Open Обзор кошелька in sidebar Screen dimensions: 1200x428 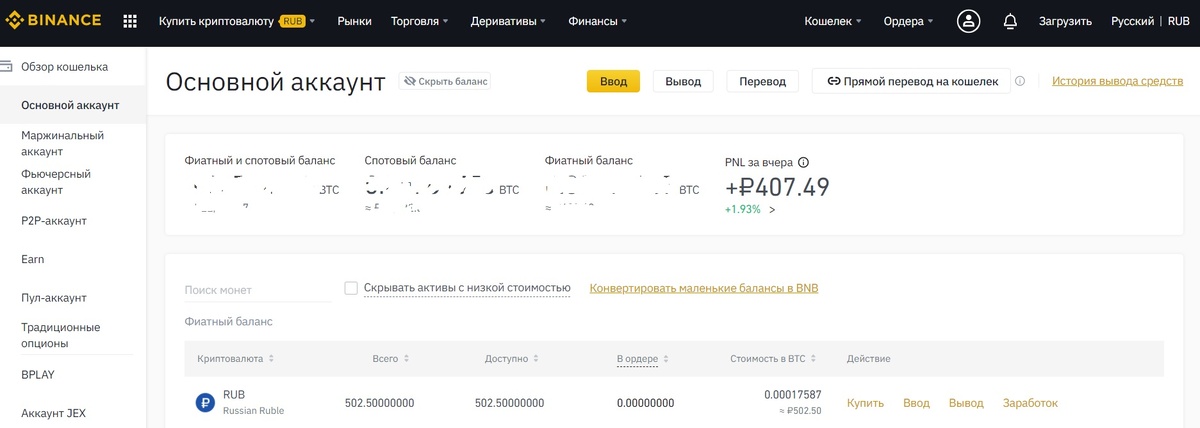(64, 67)
